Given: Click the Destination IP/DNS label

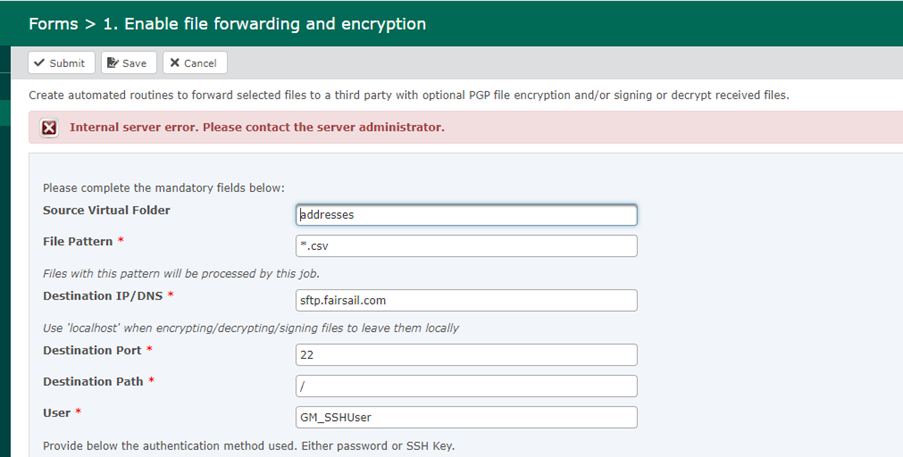Looking at the screenshot, I should click(x=103, y=296).
